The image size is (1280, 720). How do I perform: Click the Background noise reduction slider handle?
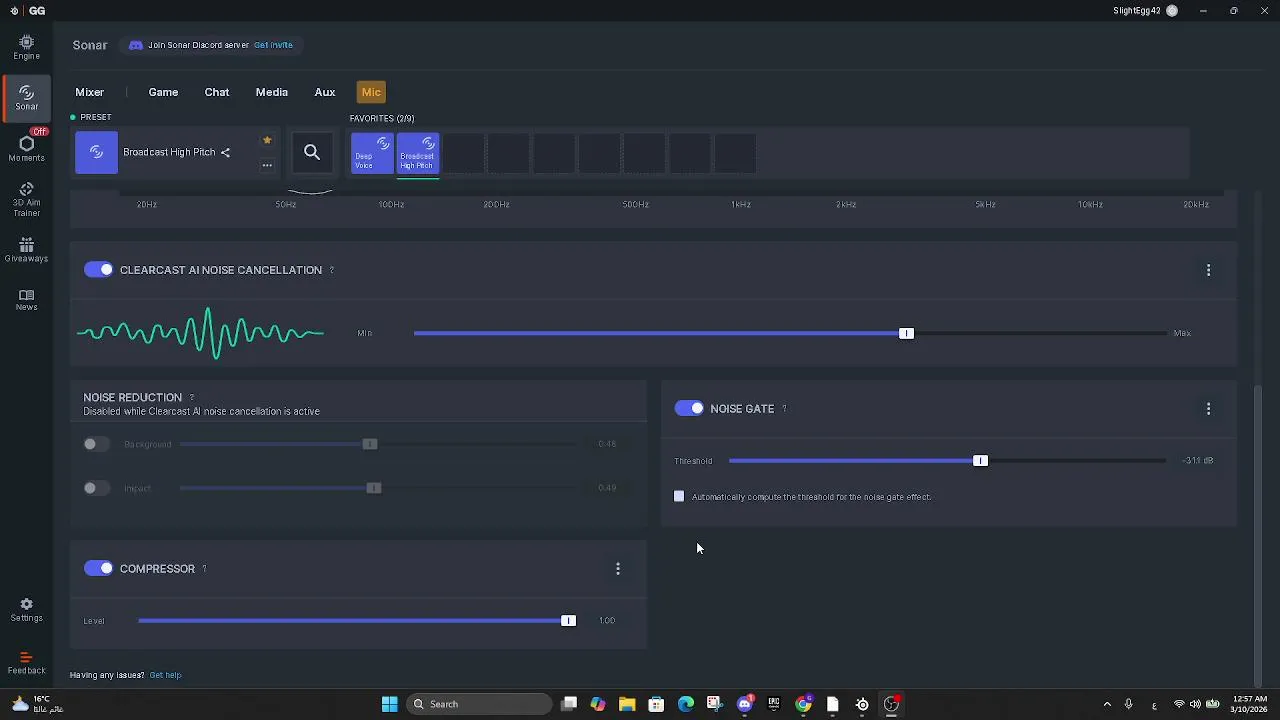[370, 444]
